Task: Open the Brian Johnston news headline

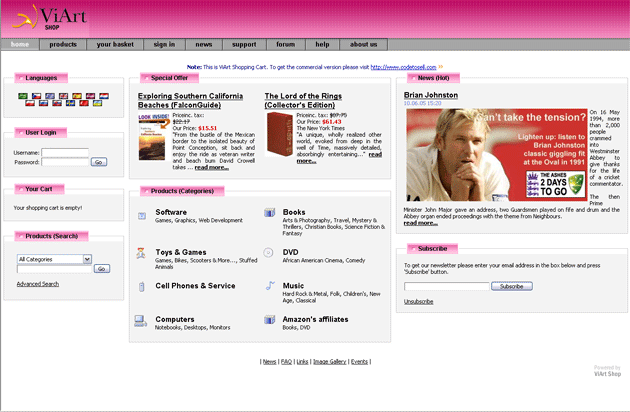Action: [x=431, y=95]
